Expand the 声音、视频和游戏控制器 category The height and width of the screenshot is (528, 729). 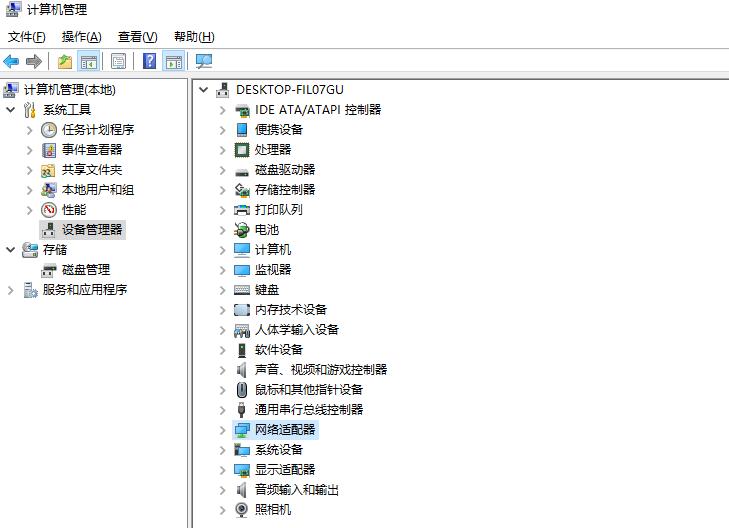point(222,370)
